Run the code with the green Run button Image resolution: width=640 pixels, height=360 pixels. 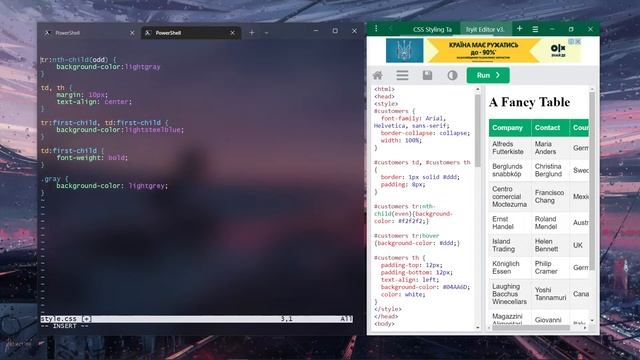(488, 76)
